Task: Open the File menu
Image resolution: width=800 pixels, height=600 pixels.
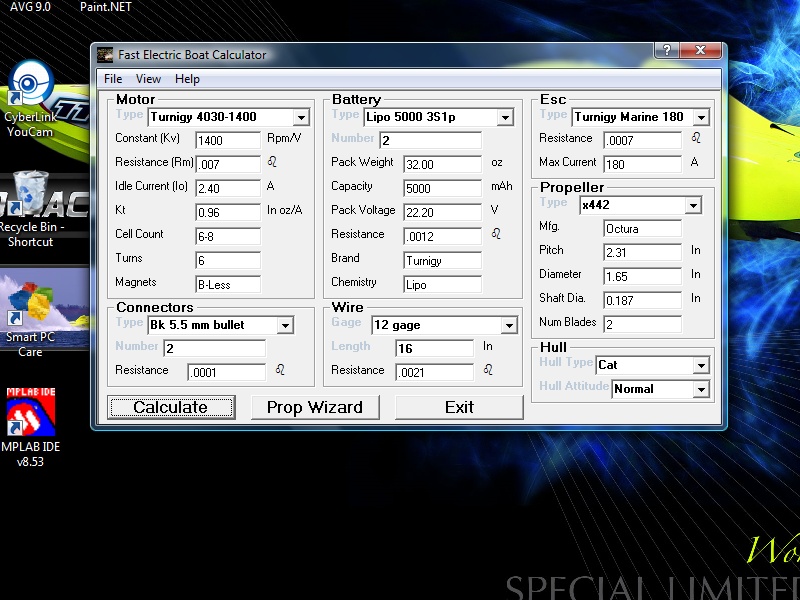Action: pyautogui.click(x=113, y=79)
